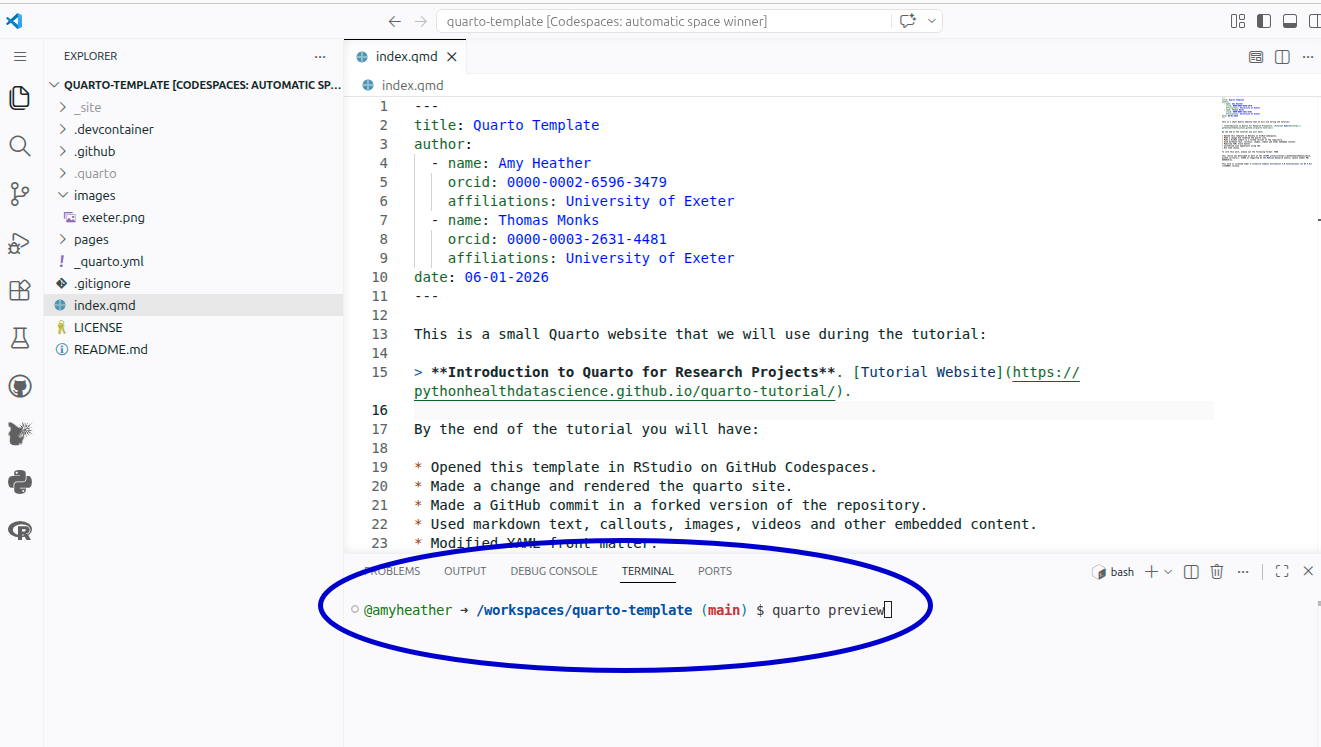The width and height of the screenshot is (1321, 747).
Task: Open the Search view in activity bar
Action: click(x=20, y=146)
